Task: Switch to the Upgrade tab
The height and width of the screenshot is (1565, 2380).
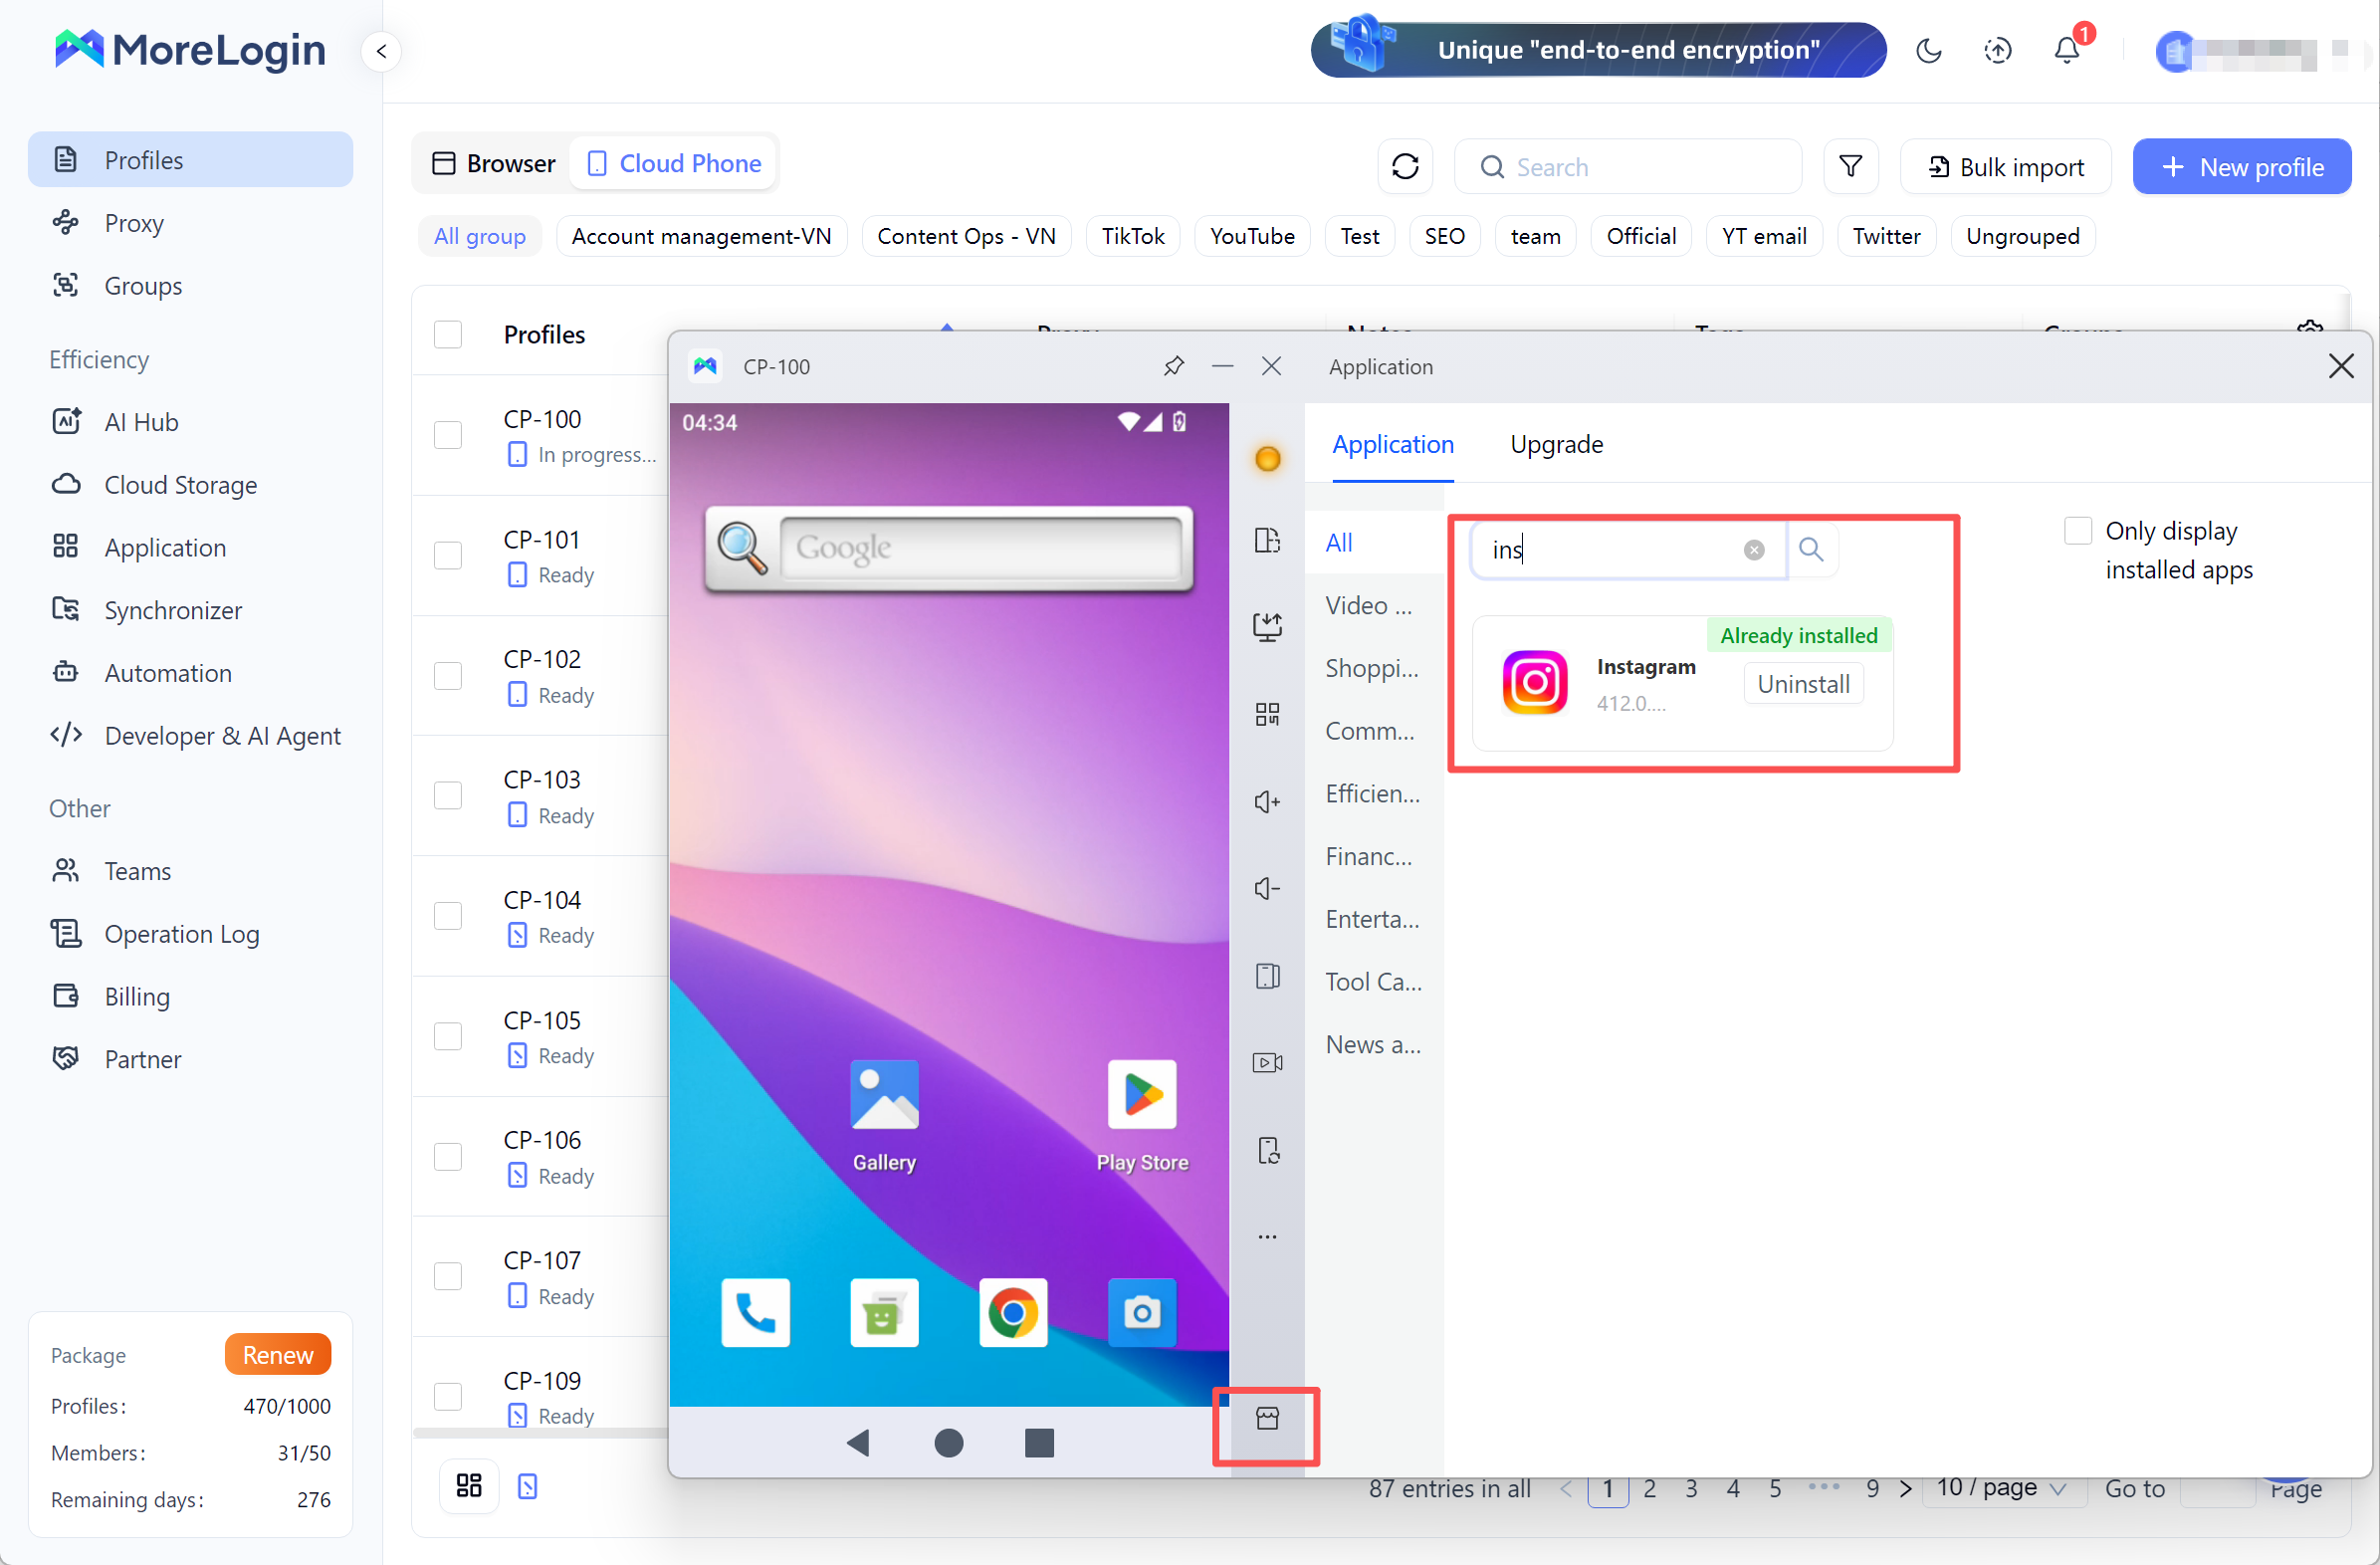Action: click(1556, 445)
